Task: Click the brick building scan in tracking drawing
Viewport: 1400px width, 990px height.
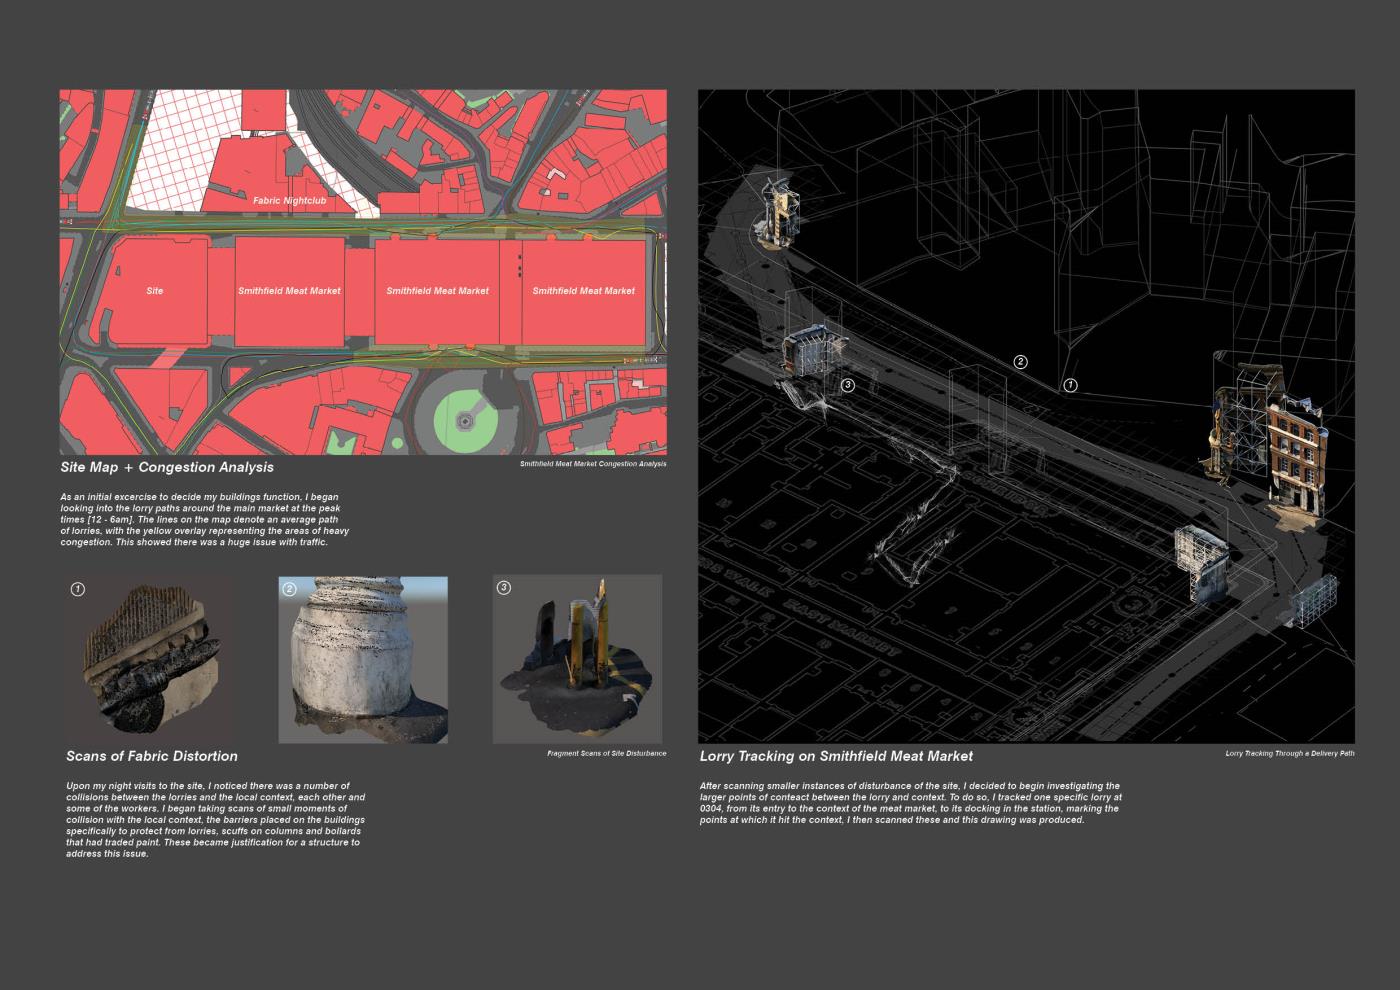Action: tap(1295, 450)
